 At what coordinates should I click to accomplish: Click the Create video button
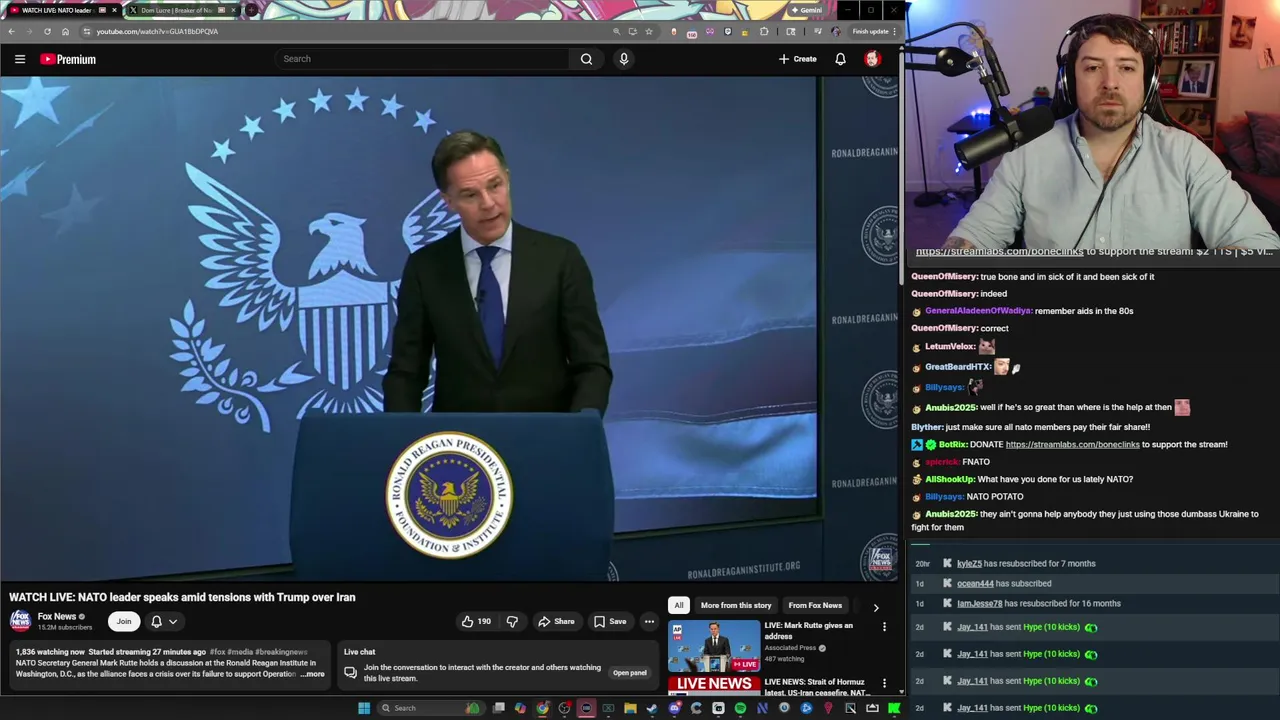(798, 59)
